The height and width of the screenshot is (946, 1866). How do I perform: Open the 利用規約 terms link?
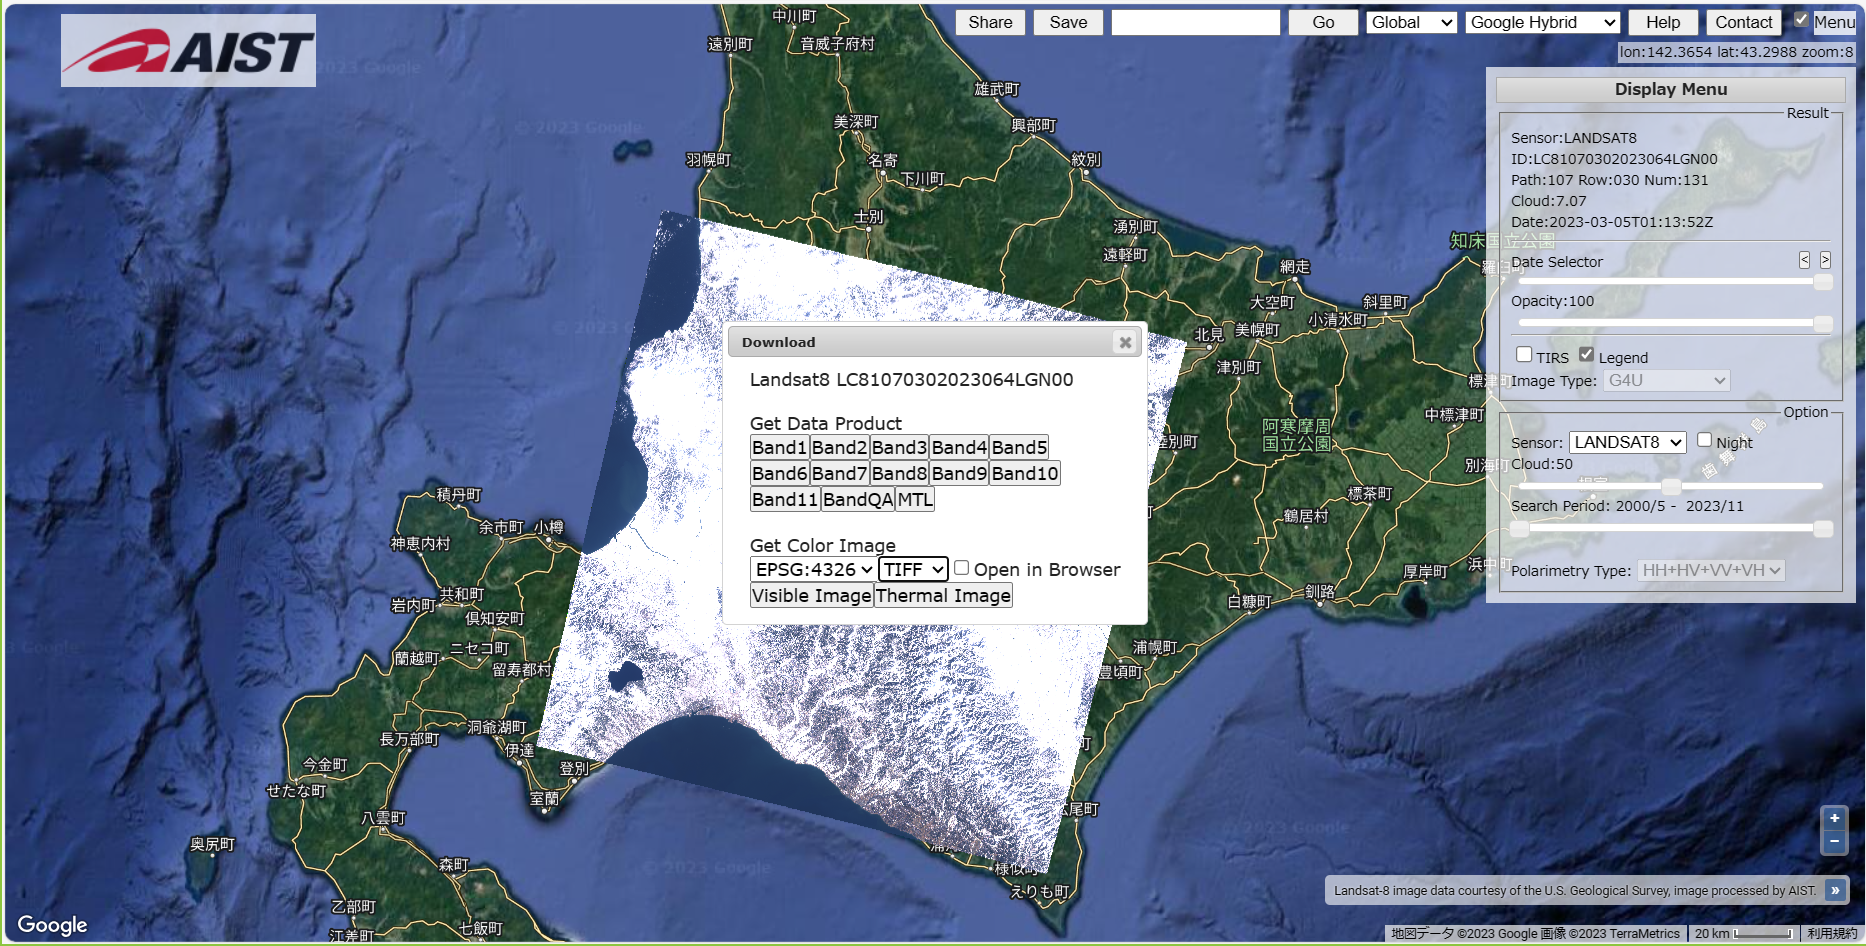[1832, 933]
